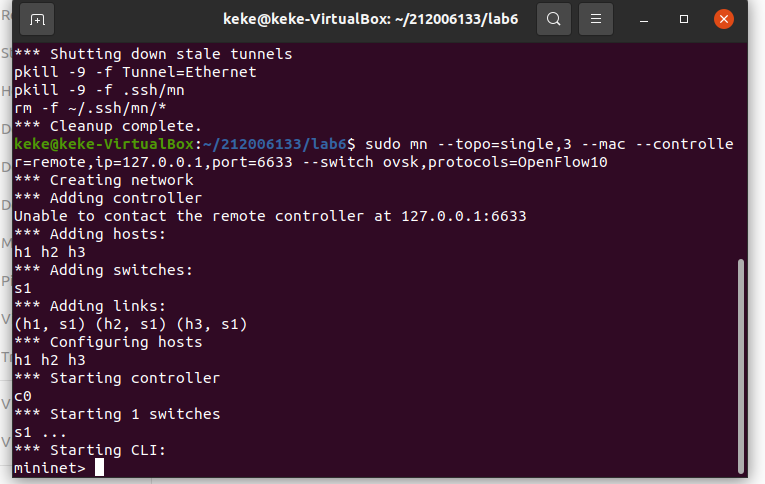Click the green keke@keke-VirtualBox prompt text

[104, 144]
